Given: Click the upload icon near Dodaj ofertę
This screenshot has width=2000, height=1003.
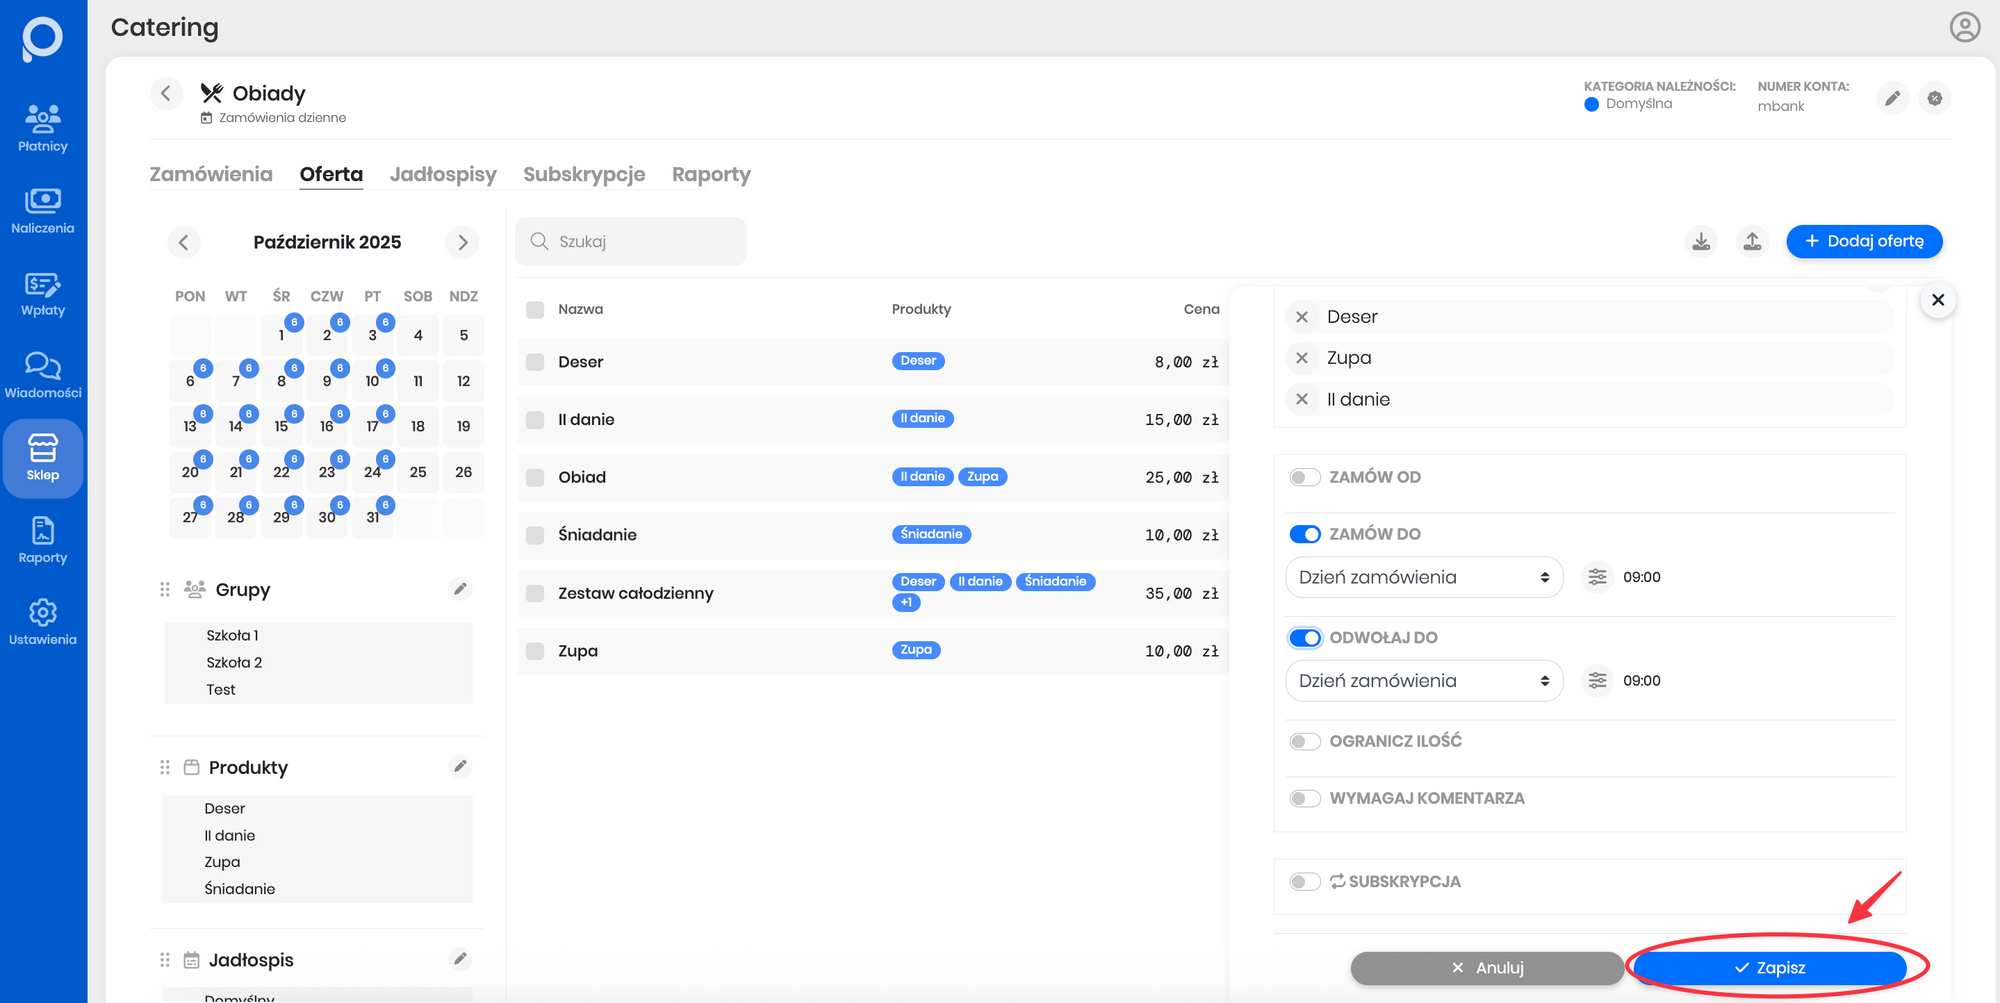Looking at the screenshot, I should [x=1752, y=242].
